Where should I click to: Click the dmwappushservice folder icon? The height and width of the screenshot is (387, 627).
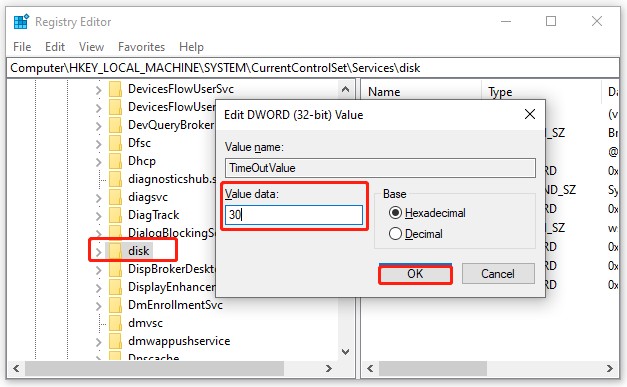pyautogui.click(x=115, y=341)
